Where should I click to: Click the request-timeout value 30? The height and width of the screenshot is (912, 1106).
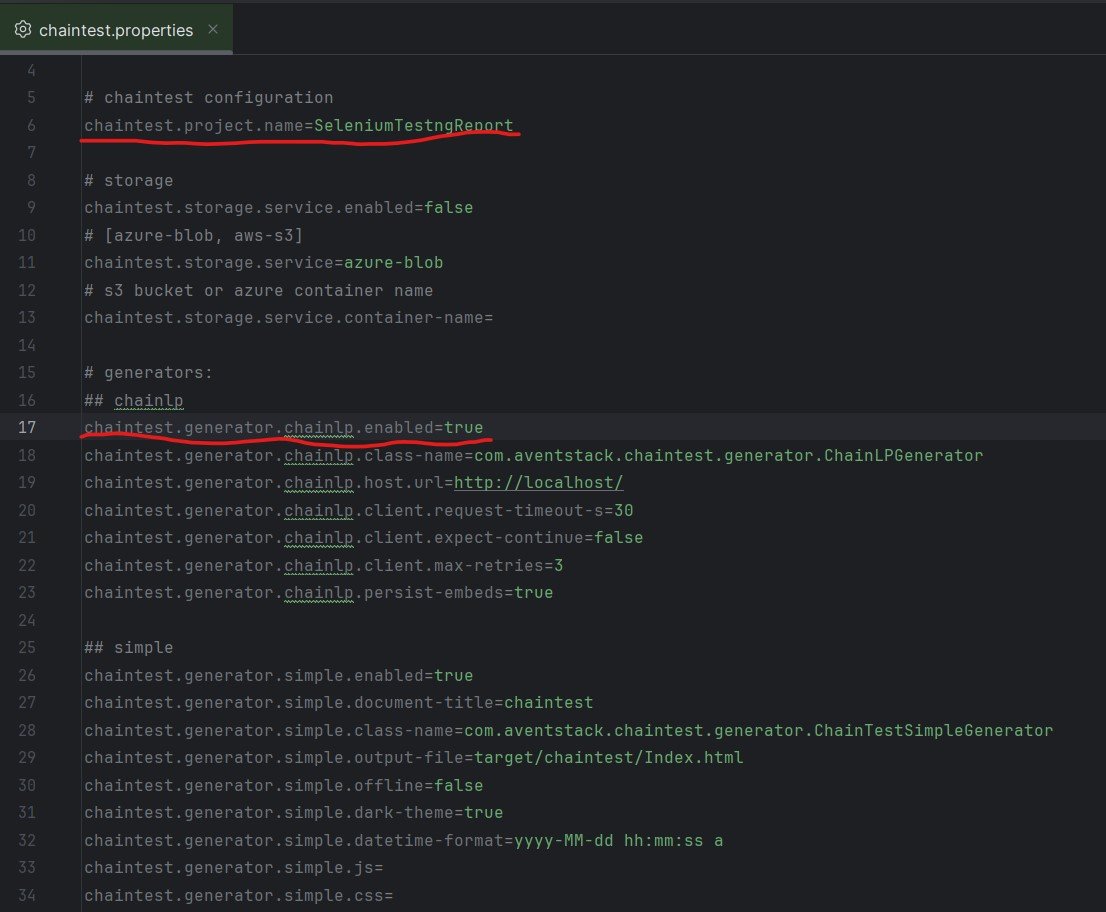pyautogui.click(x=624, y=511)
